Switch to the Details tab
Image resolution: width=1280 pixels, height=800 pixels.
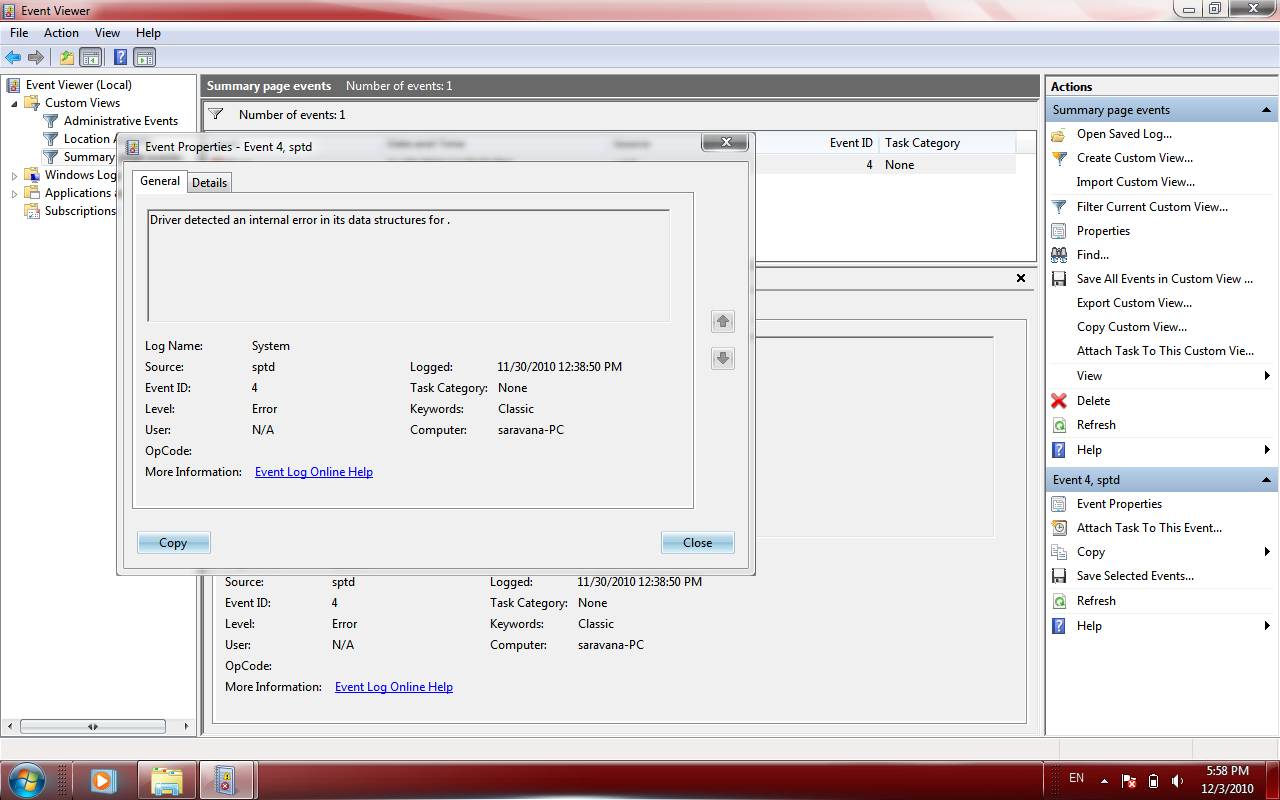[210, 182]
